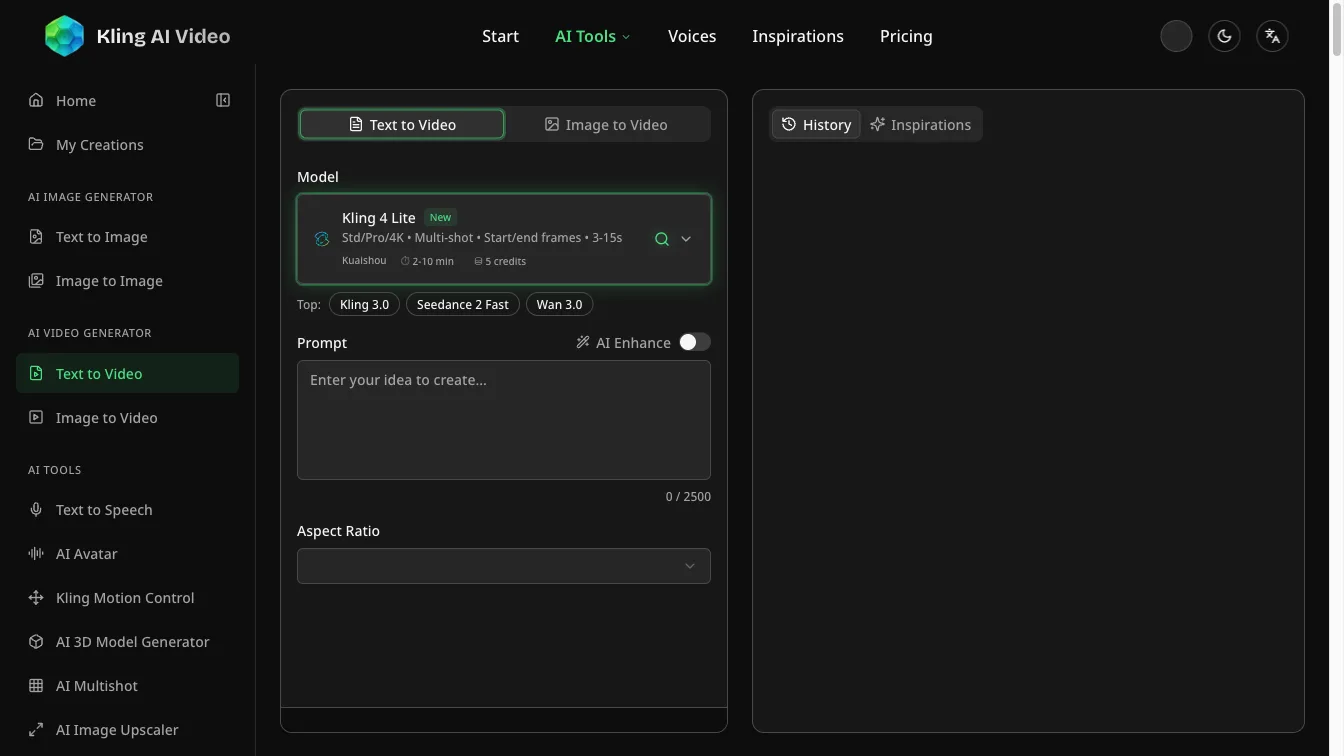Viewport: 1344px width, 756px height.
Task: Open Image to Video in the sidebar
Action: (127, 417)
